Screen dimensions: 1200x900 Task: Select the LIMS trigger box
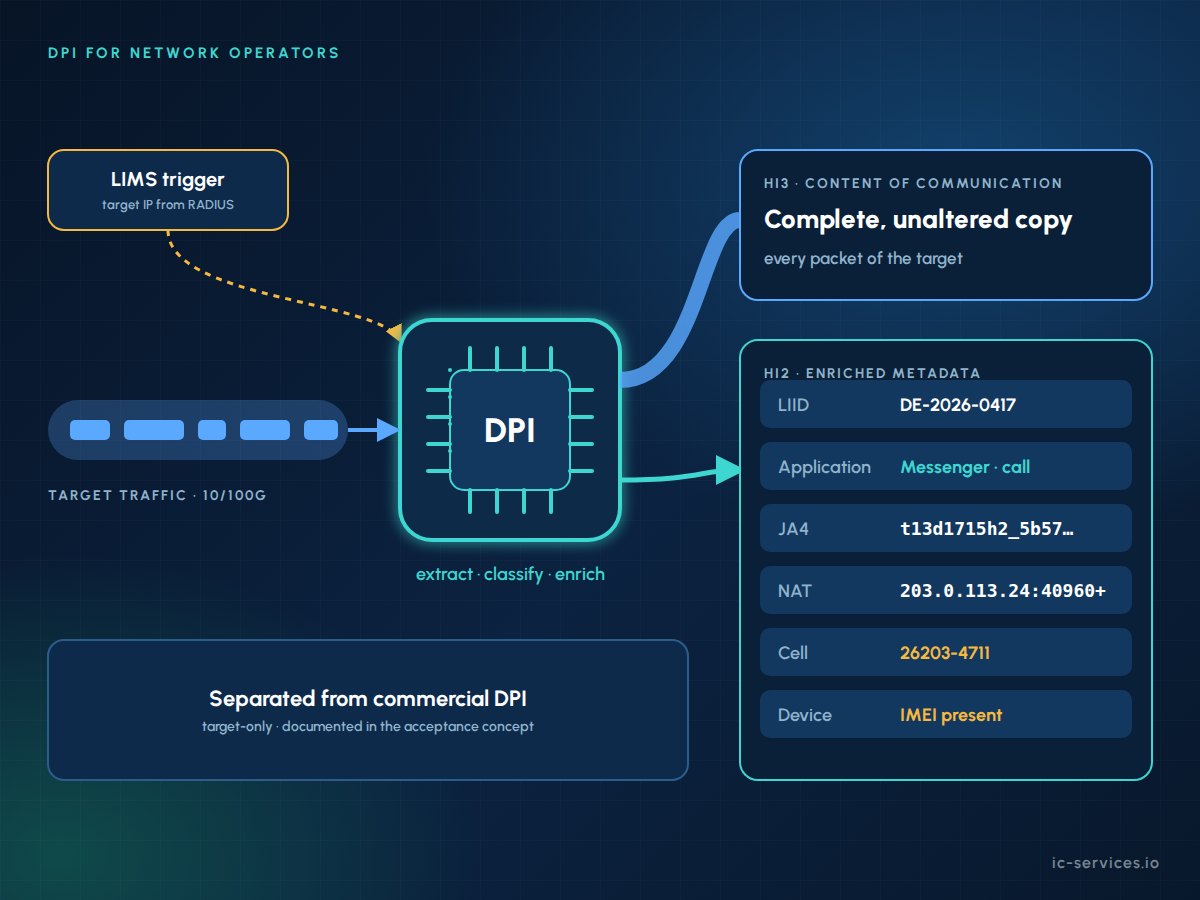[x=168, y=190]
